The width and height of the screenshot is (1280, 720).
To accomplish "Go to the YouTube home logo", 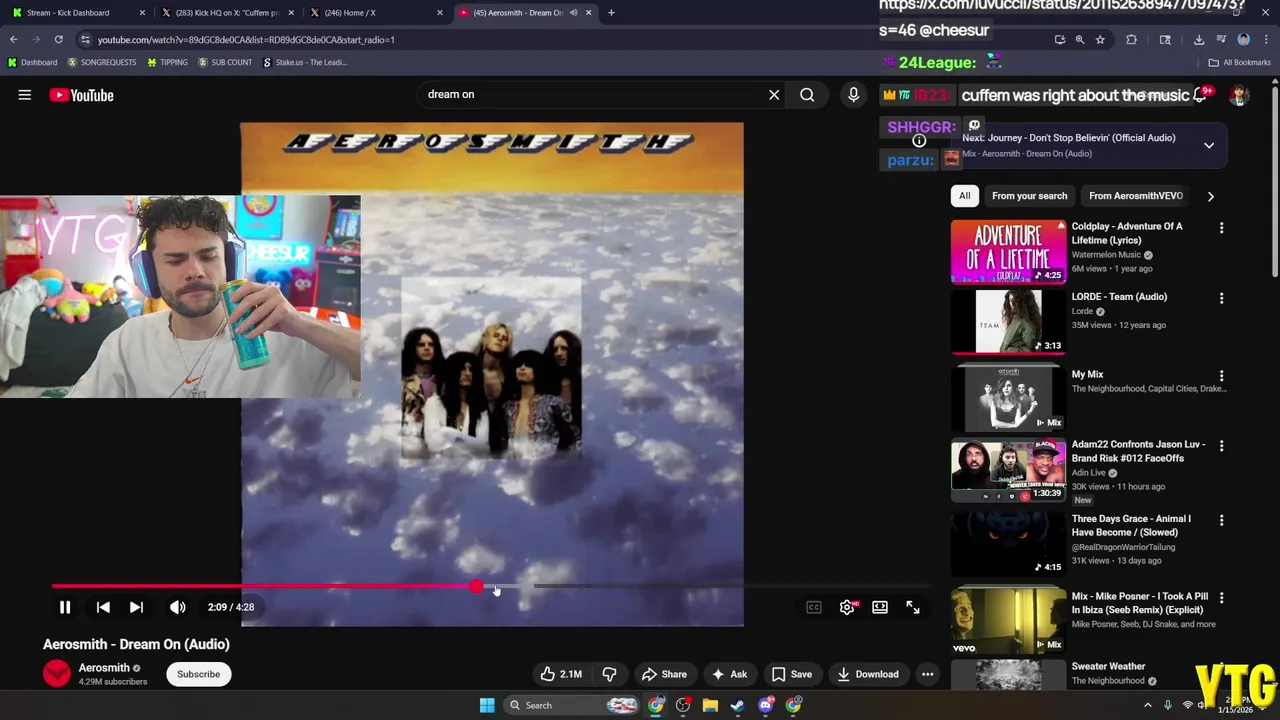I will pos(81,95).
